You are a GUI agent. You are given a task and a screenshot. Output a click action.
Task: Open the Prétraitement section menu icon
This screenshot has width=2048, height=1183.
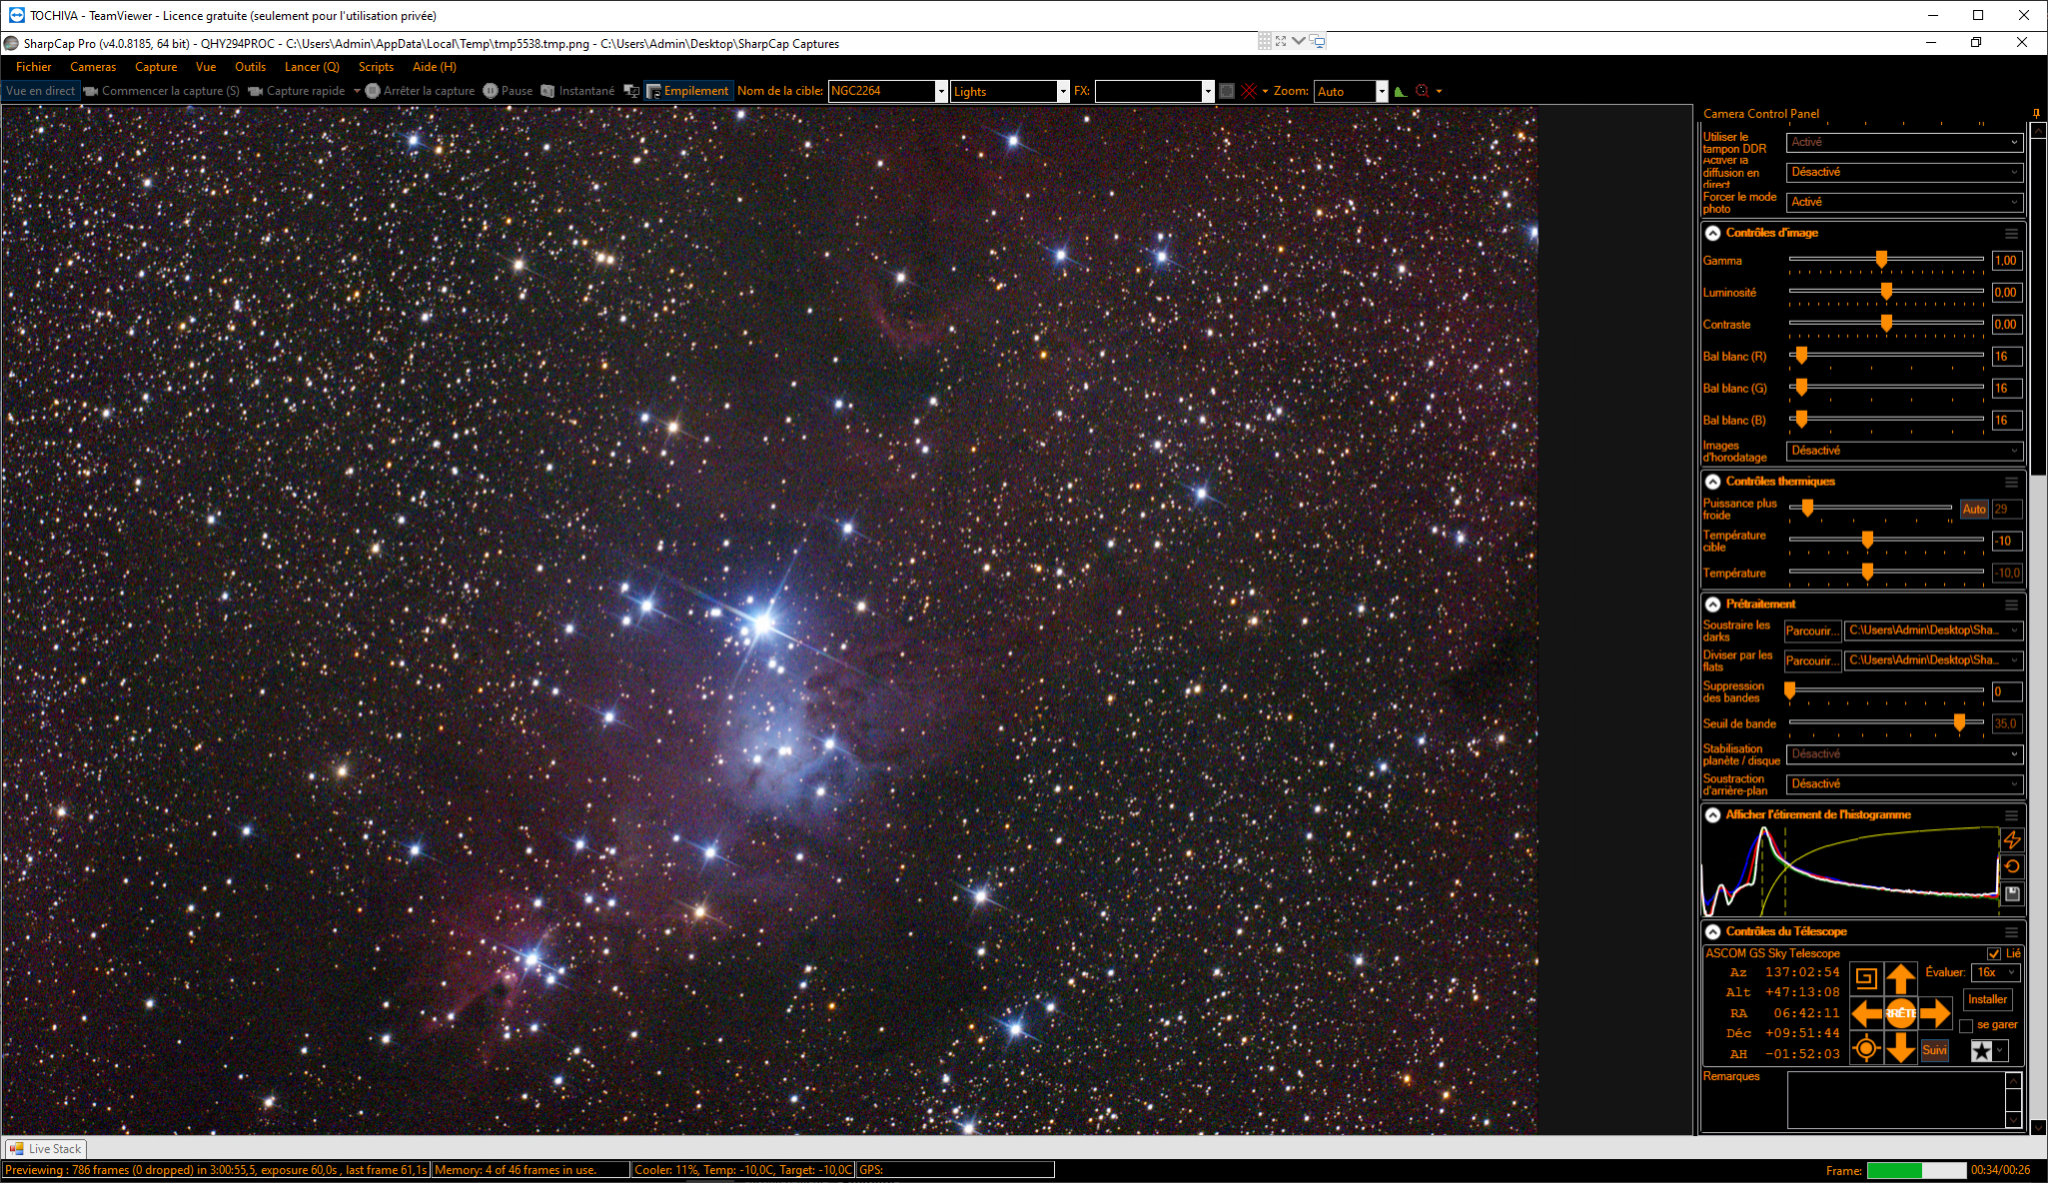2011,605
